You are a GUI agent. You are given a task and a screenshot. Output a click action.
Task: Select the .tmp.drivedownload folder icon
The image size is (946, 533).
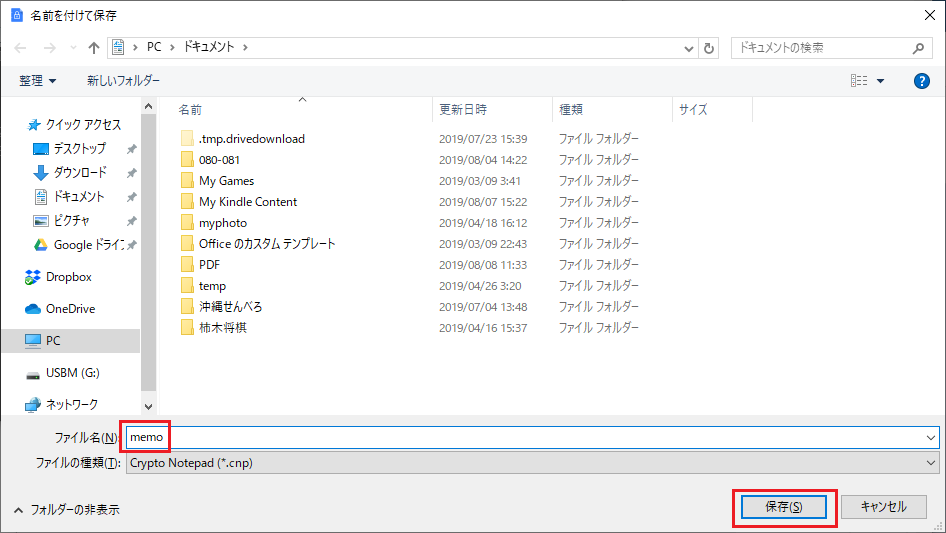point(188,139)
